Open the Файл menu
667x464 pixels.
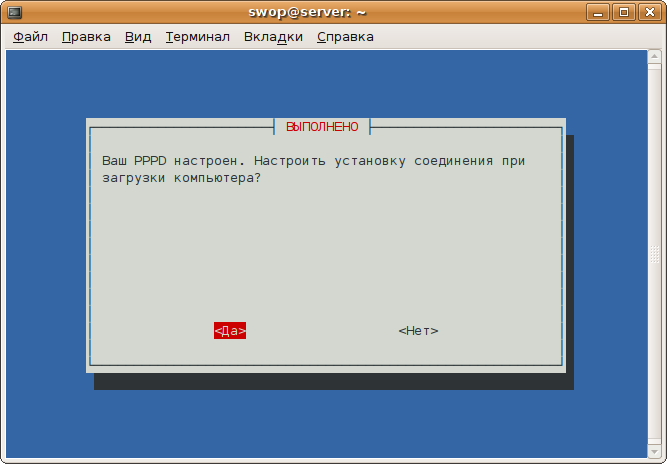coord(30,37)
